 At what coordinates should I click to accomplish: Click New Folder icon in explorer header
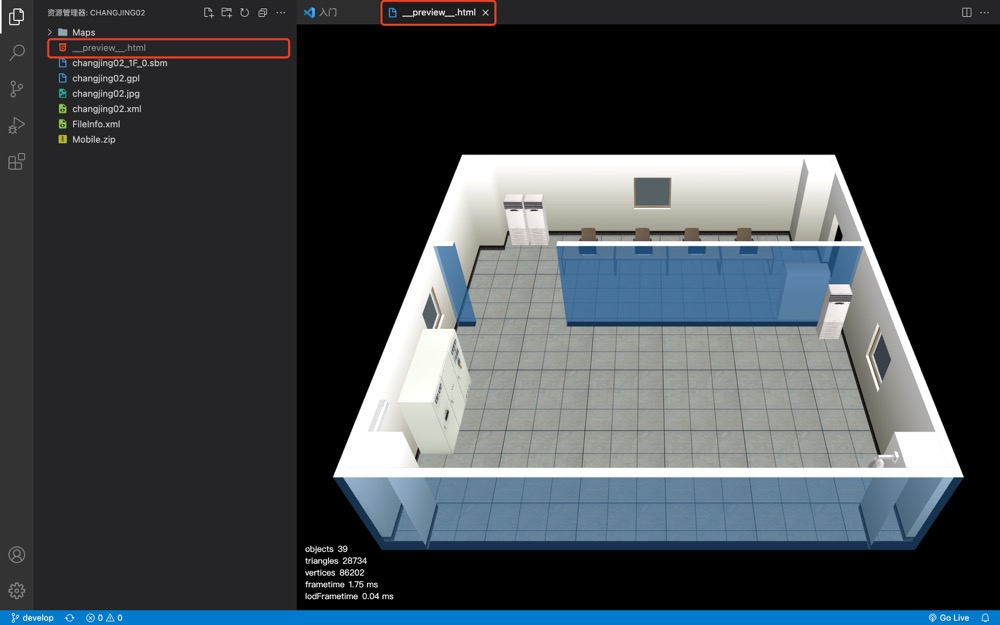pos(226,13)
